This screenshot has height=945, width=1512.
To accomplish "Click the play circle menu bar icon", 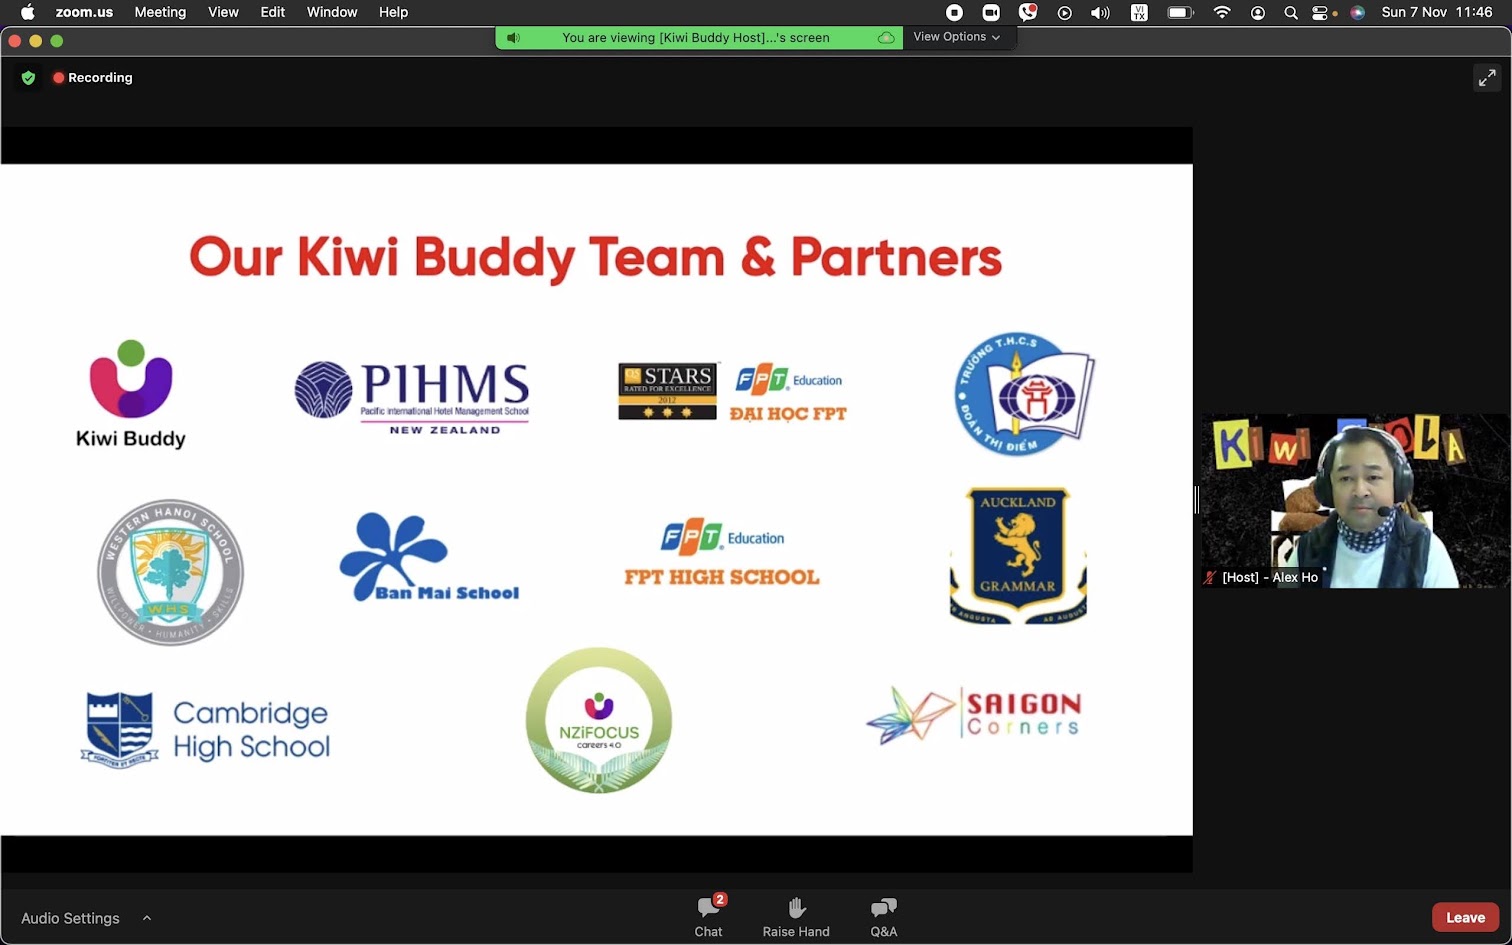I will pos(1064,12).
